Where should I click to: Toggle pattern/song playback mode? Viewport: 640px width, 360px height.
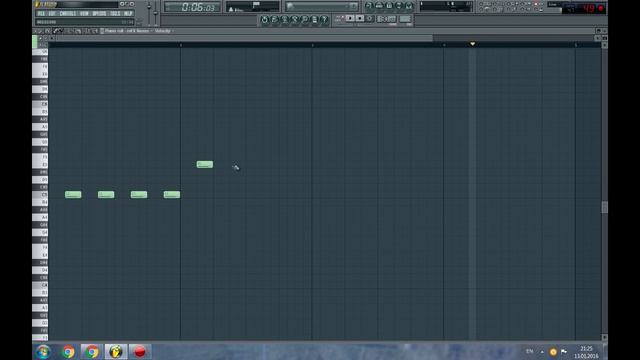tap(339, 18)
